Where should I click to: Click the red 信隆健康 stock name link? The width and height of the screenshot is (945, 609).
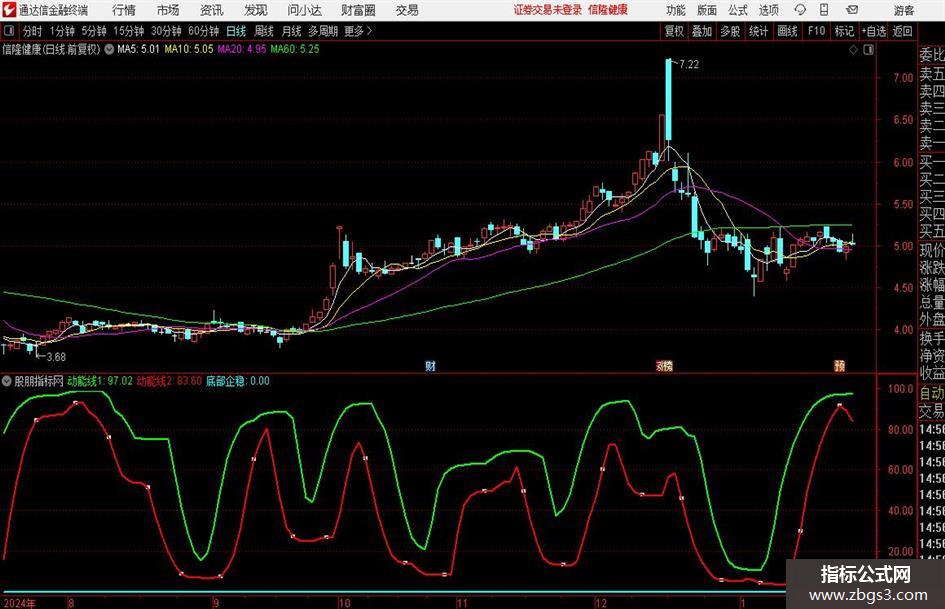point(608,10)
